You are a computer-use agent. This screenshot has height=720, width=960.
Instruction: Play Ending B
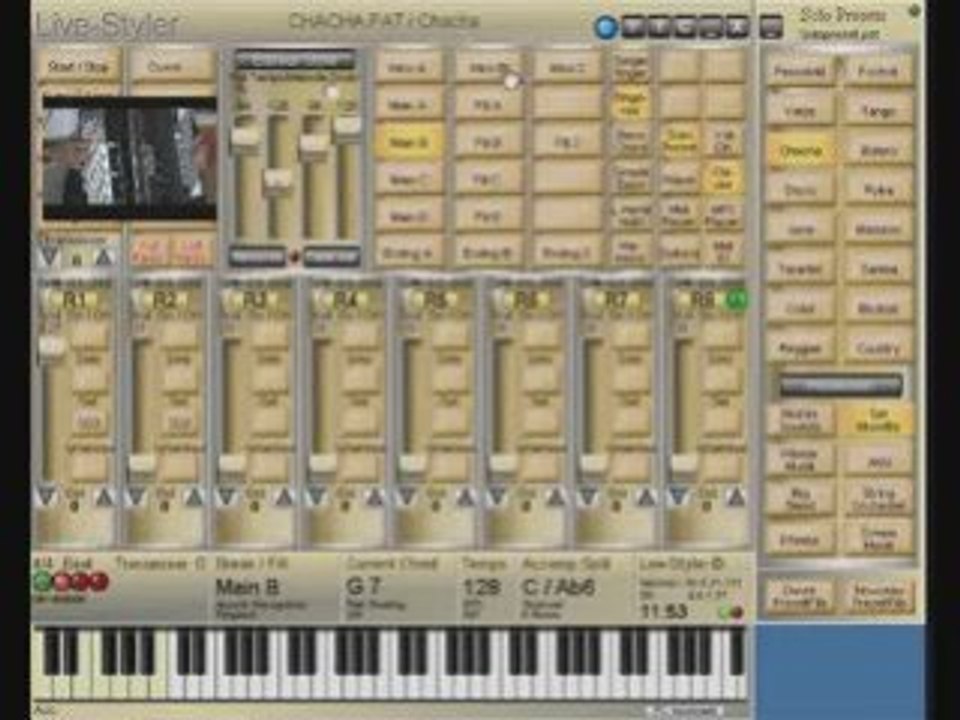pos(487,252)
